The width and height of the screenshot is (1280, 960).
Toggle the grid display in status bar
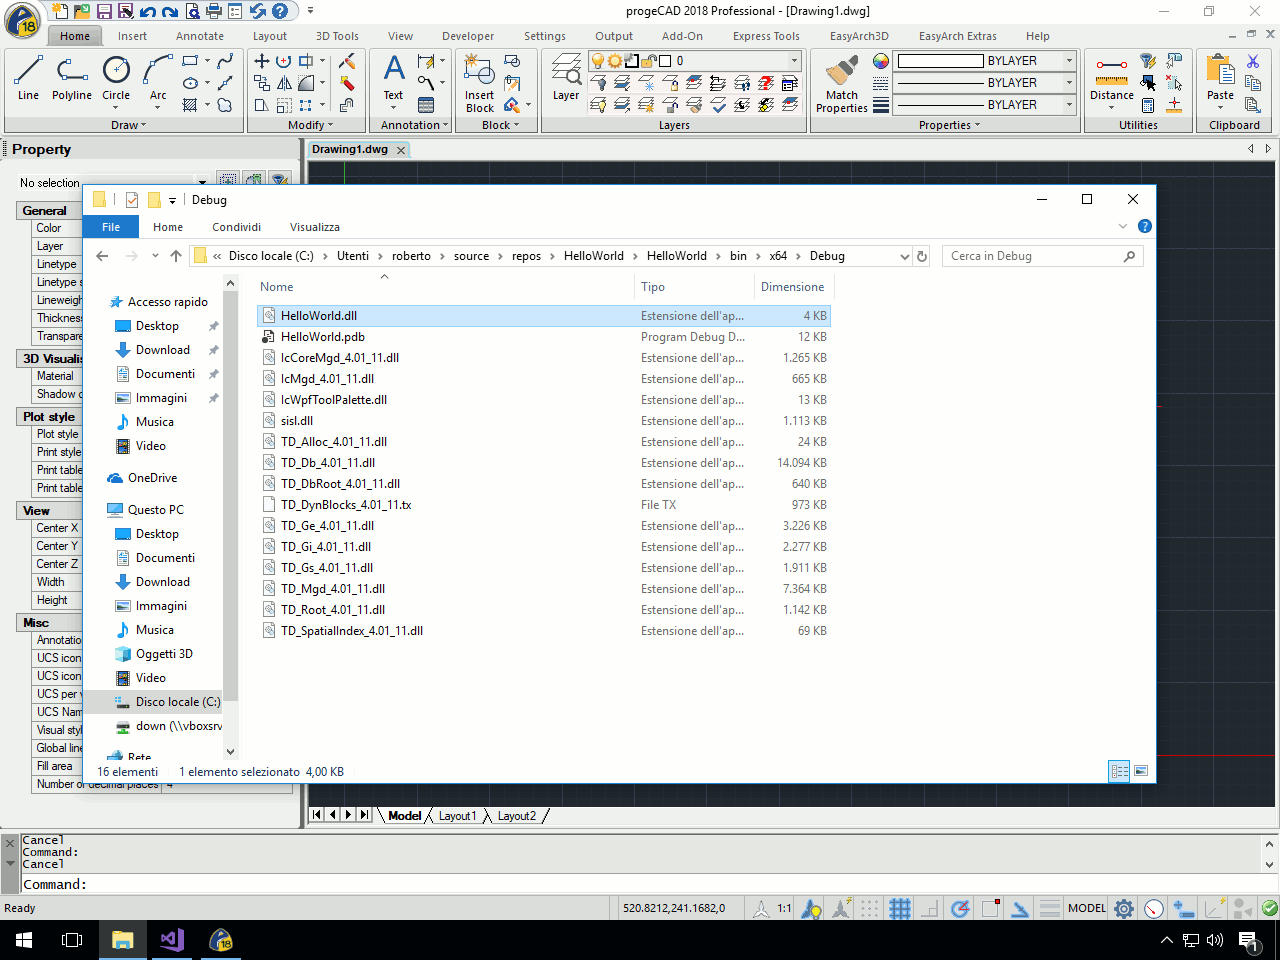900,909
